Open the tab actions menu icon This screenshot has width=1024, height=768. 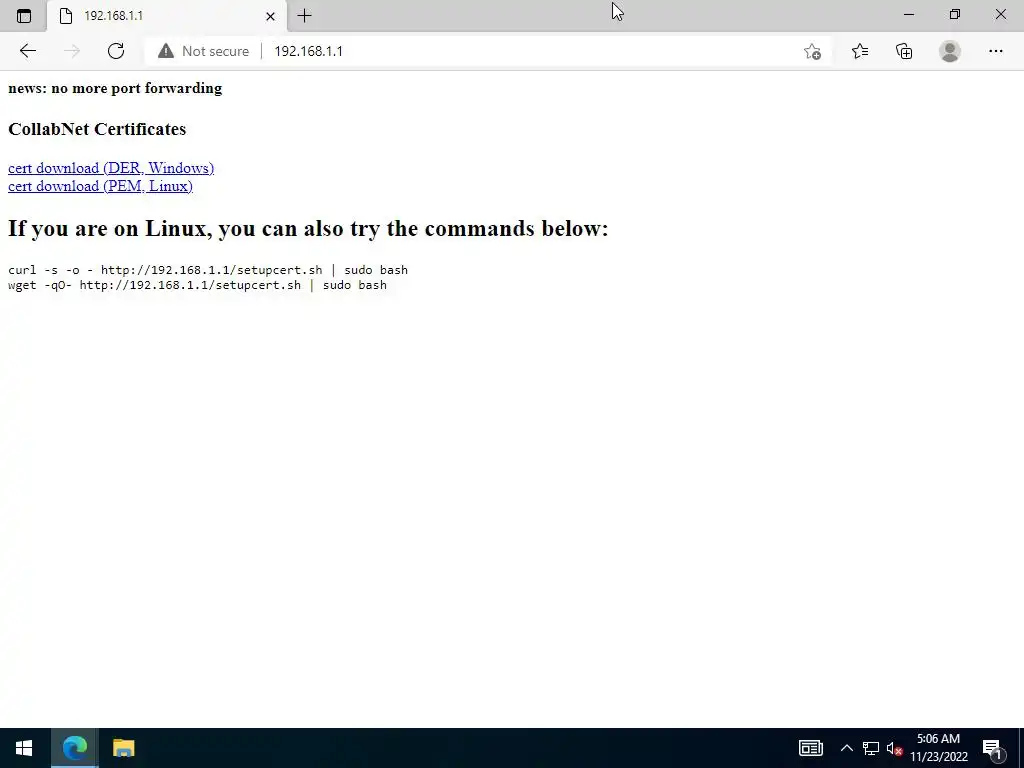point(24,16)
